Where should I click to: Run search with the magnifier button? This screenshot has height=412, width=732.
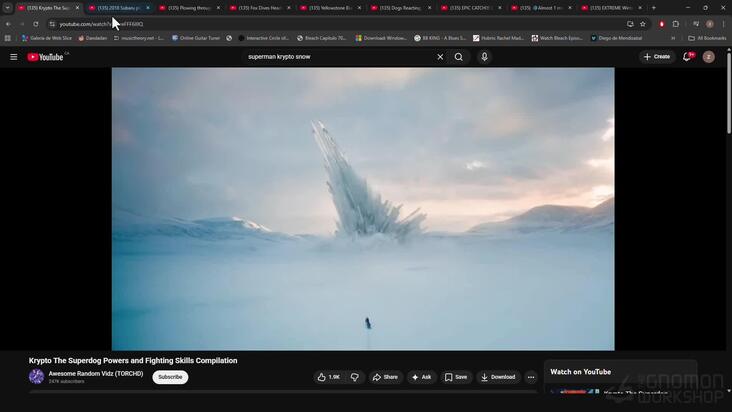(x=459, y=57)
